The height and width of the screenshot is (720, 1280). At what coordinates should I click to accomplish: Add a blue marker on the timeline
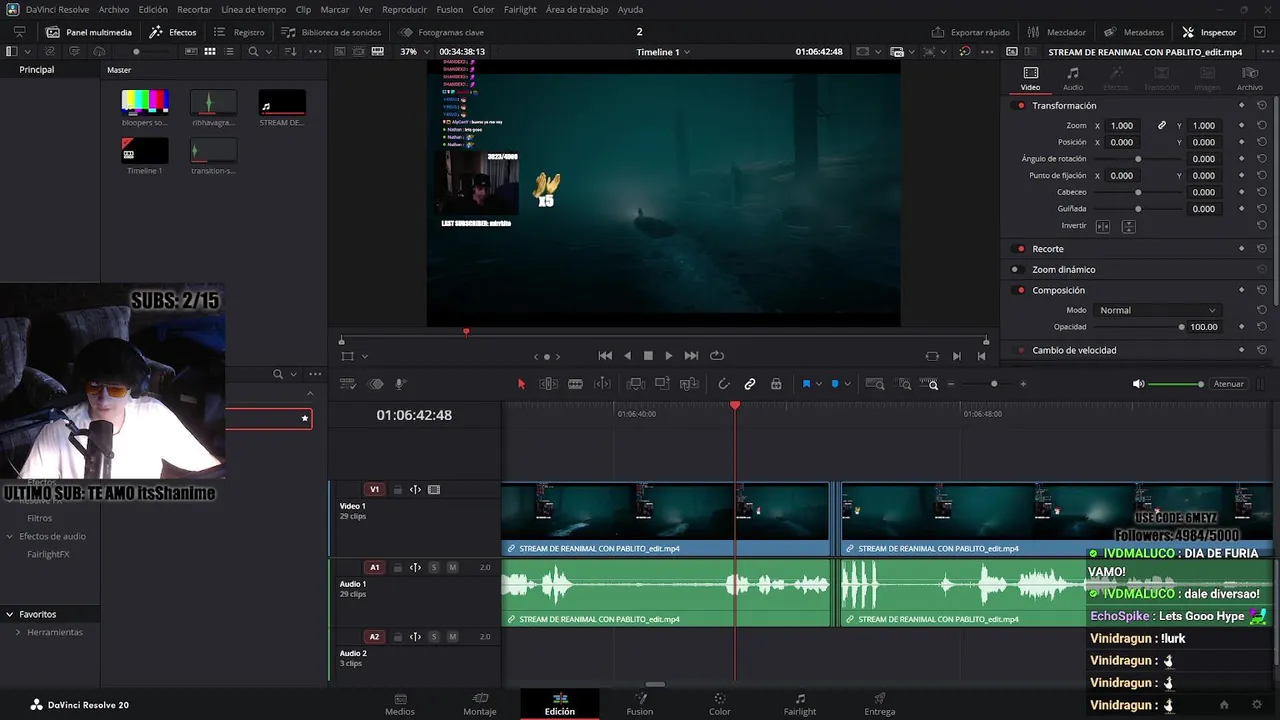point(835,384)
